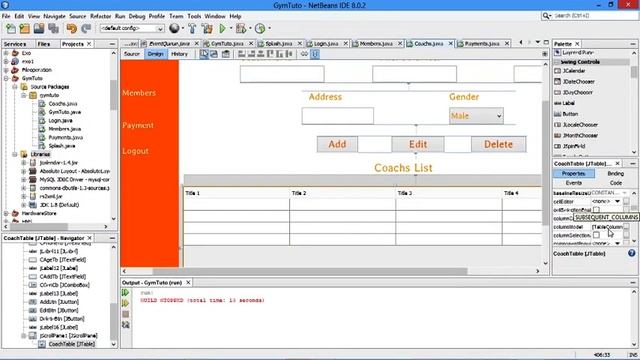Click Logout label in orange sidebar
Viewport: 640px width, 360px height.
point(136,151)
